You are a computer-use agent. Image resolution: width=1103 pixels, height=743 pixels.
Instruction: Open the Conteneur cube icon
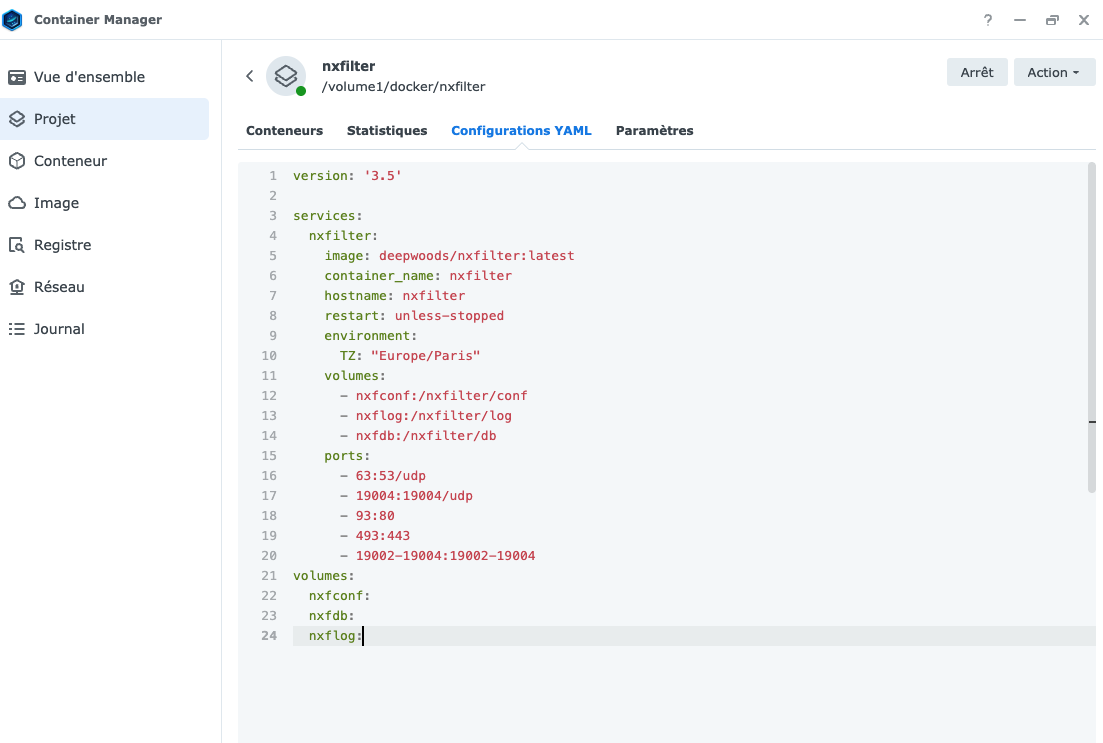click(17, 161)
